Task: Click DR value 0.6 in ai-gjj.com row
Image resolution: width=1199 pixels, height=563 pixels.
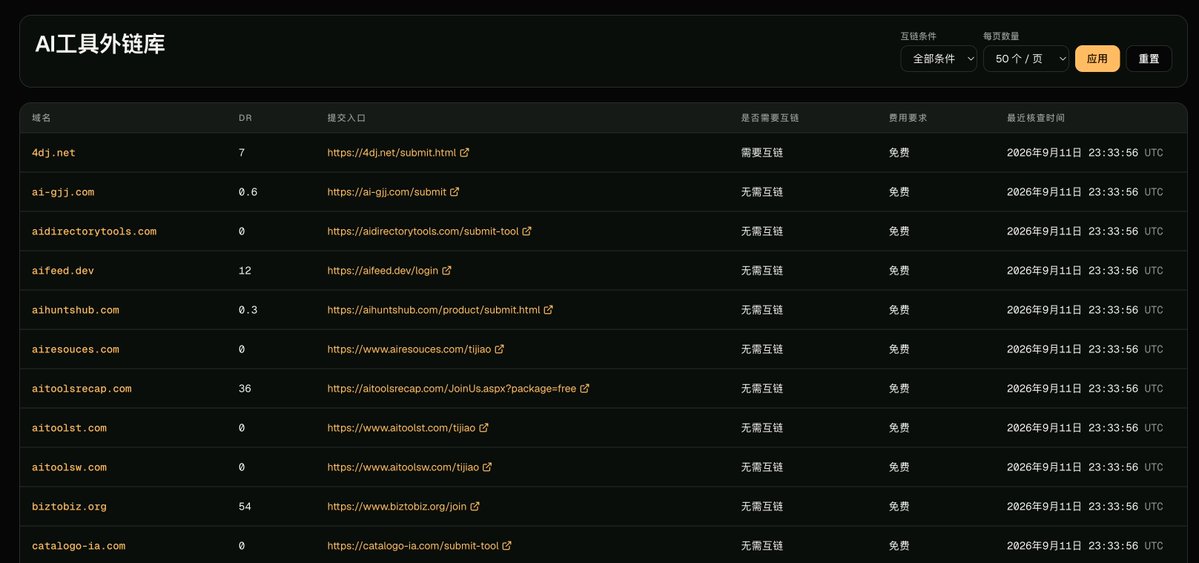Action: point(248,192)
